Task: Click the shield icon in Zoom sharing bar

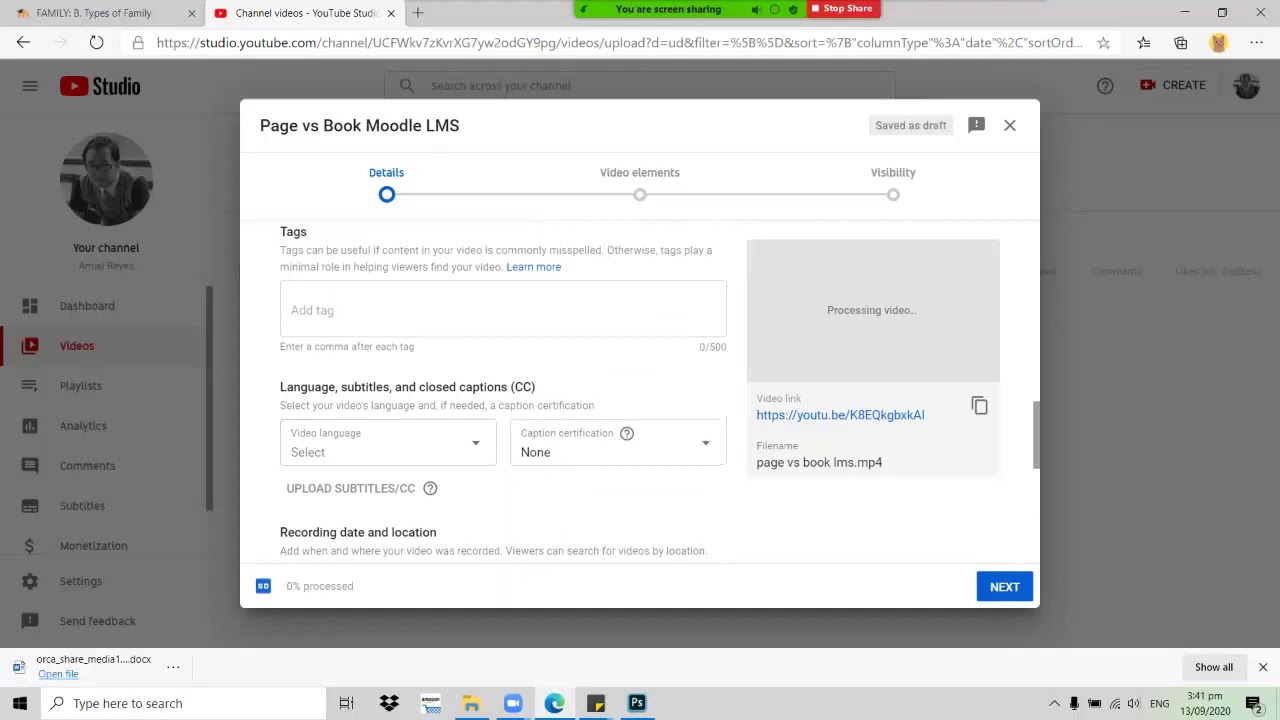Action: [793, 9]
